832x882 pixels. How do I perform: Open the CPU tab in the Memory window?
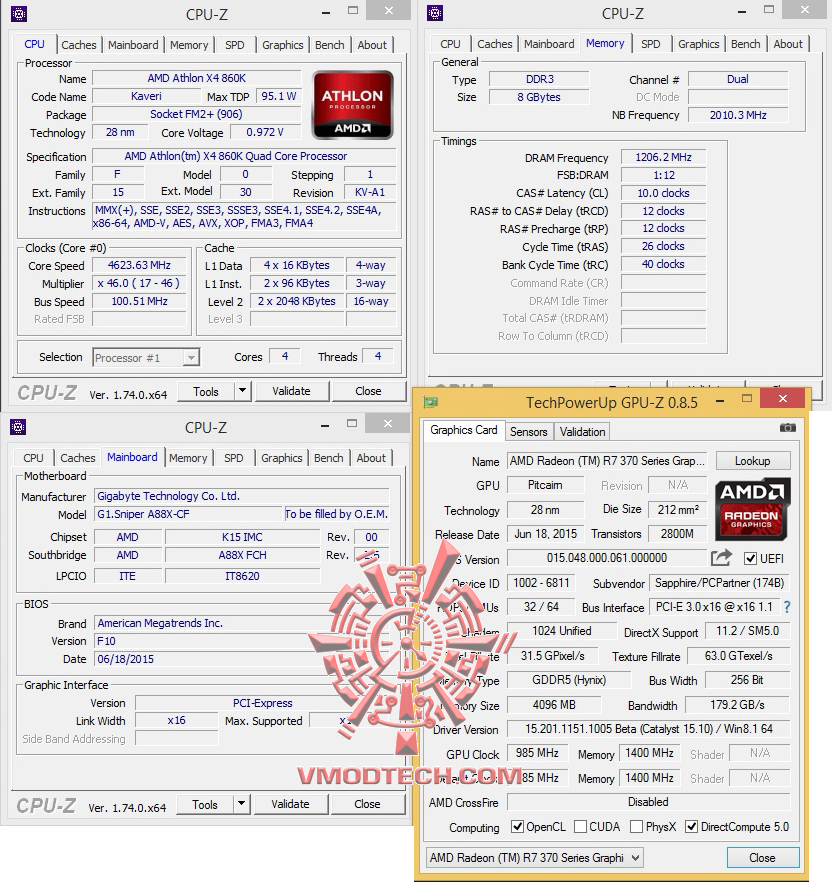450,44
